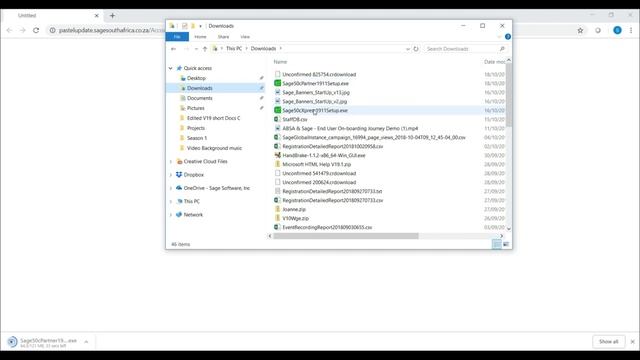Select the StaffDB.csv file icon
The width and height of the screenshot is (640, 360).
(x=278, y=119)
